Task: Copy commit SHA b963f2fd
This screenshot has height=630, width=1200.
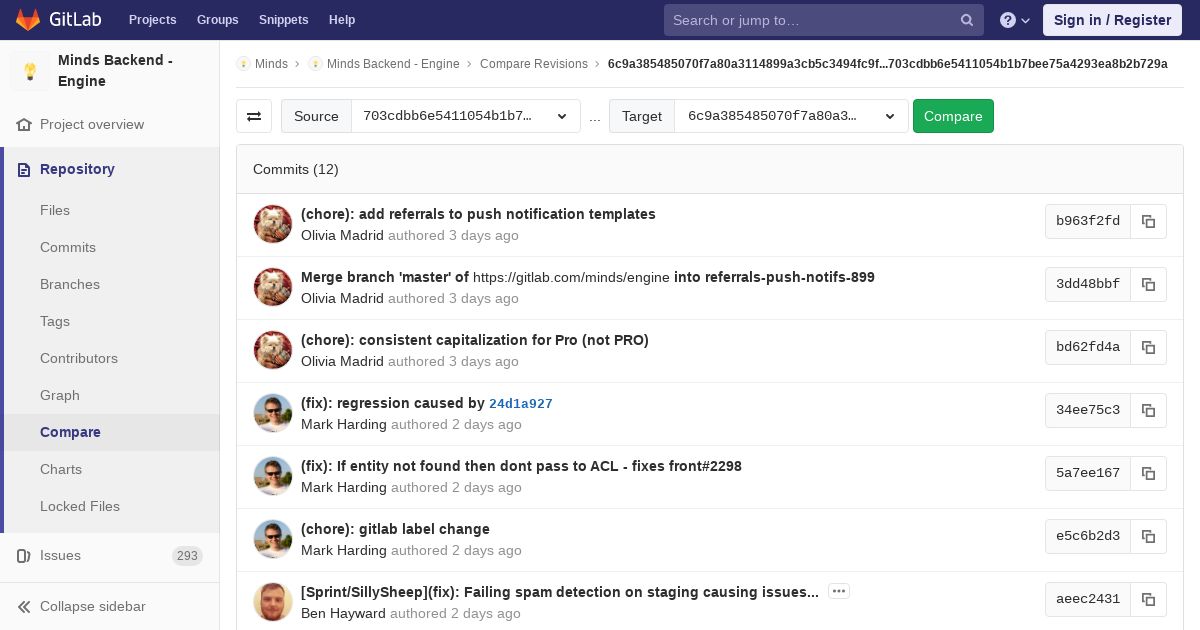Action: [x=1148, y=221]
